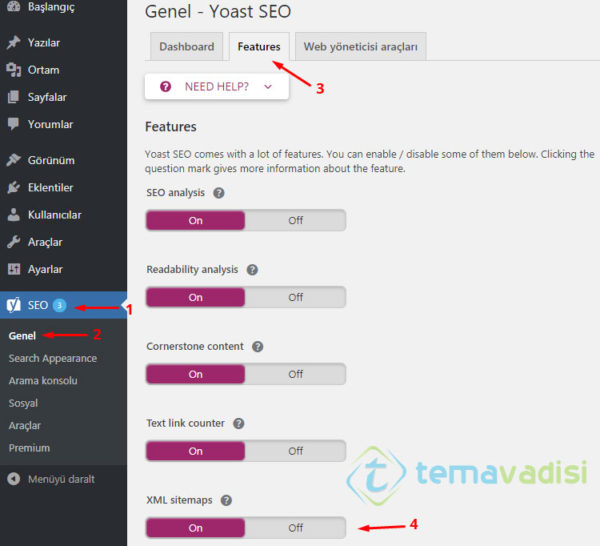This screenshot has width=600, height=546.
Task: Click the Yoast SEO icon in sidebar
Action: tap(14, 305)
